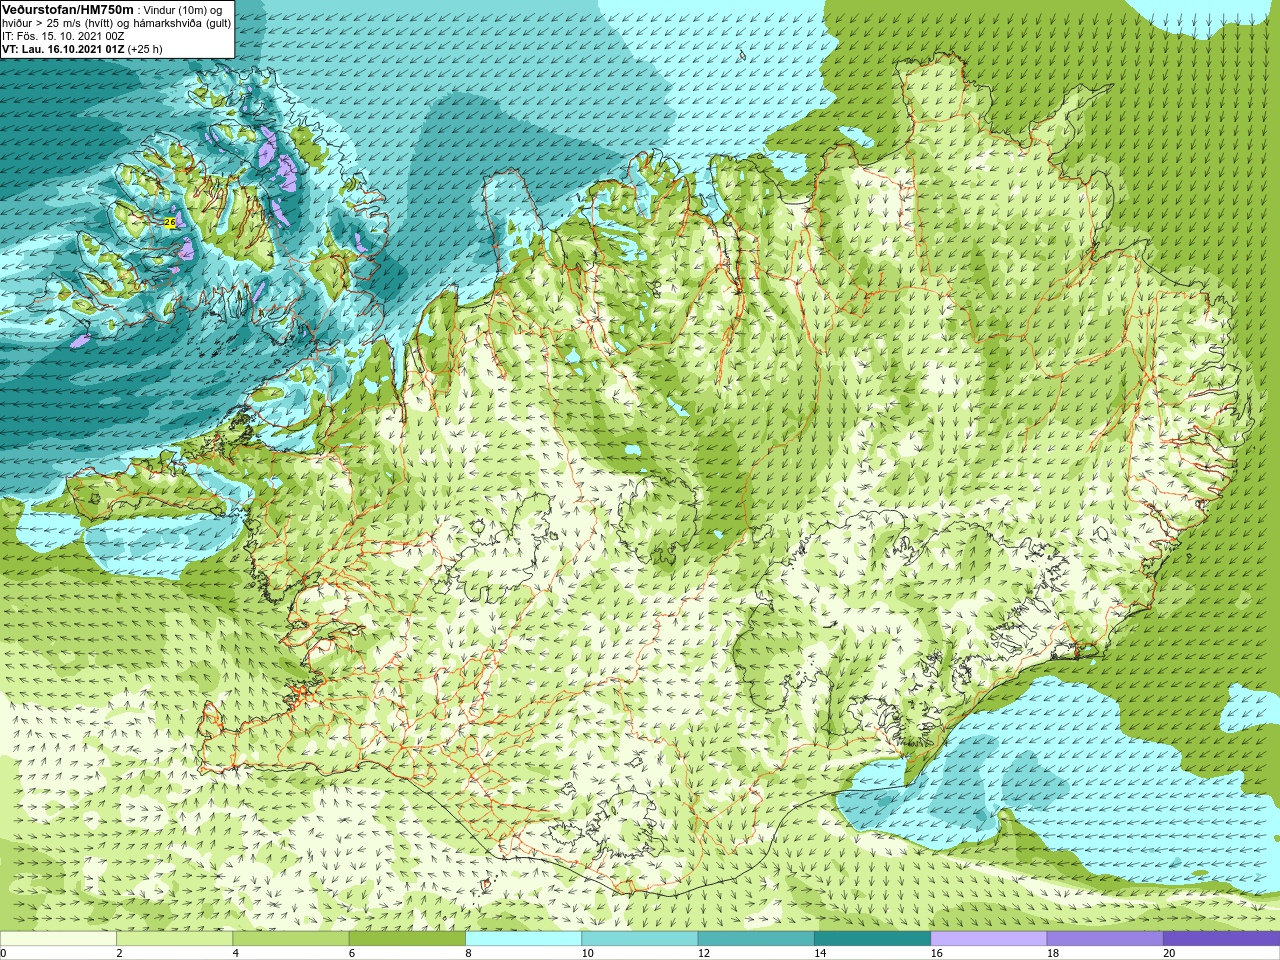Select the 12–14 m/s teal legend swatch
This screenshot has width=1280, height=960.
(756, 939)
